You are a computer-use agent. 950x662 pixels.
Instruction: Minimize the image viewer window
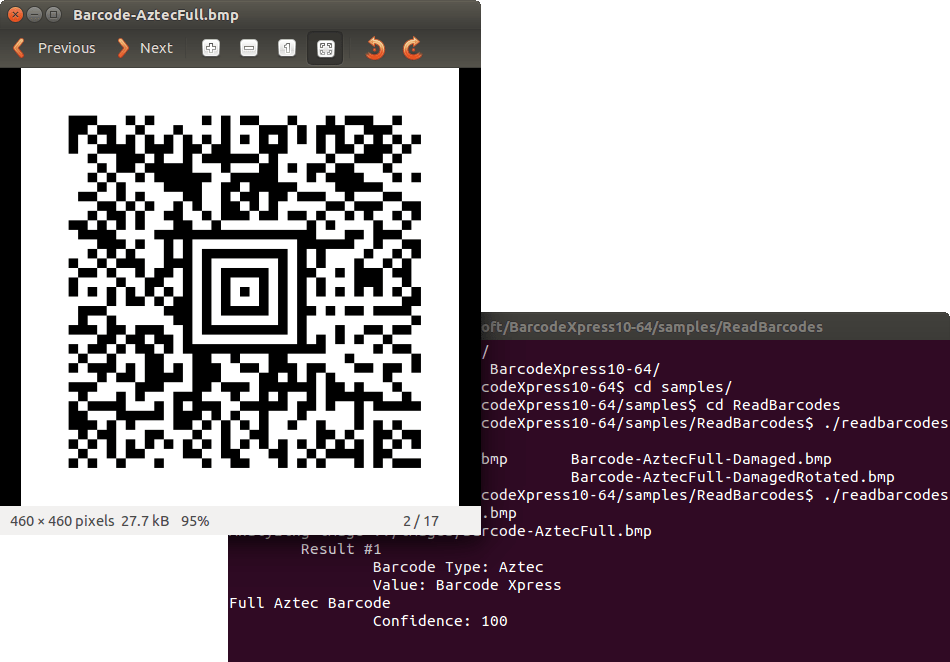click(x=35, y=15)
